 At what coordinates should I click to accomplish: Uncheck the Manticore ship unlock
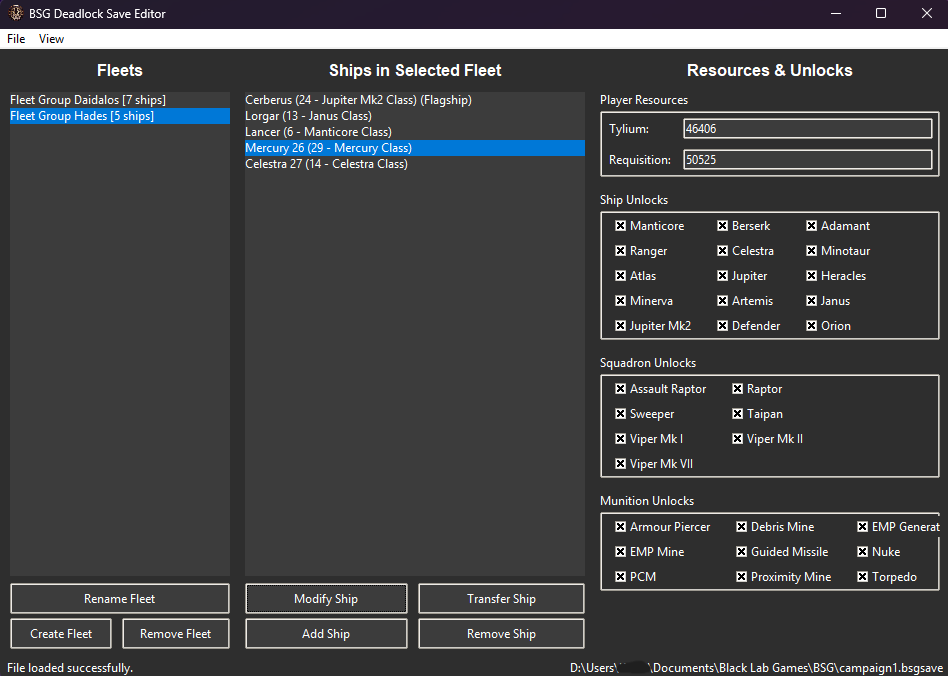tap(620, 226)
